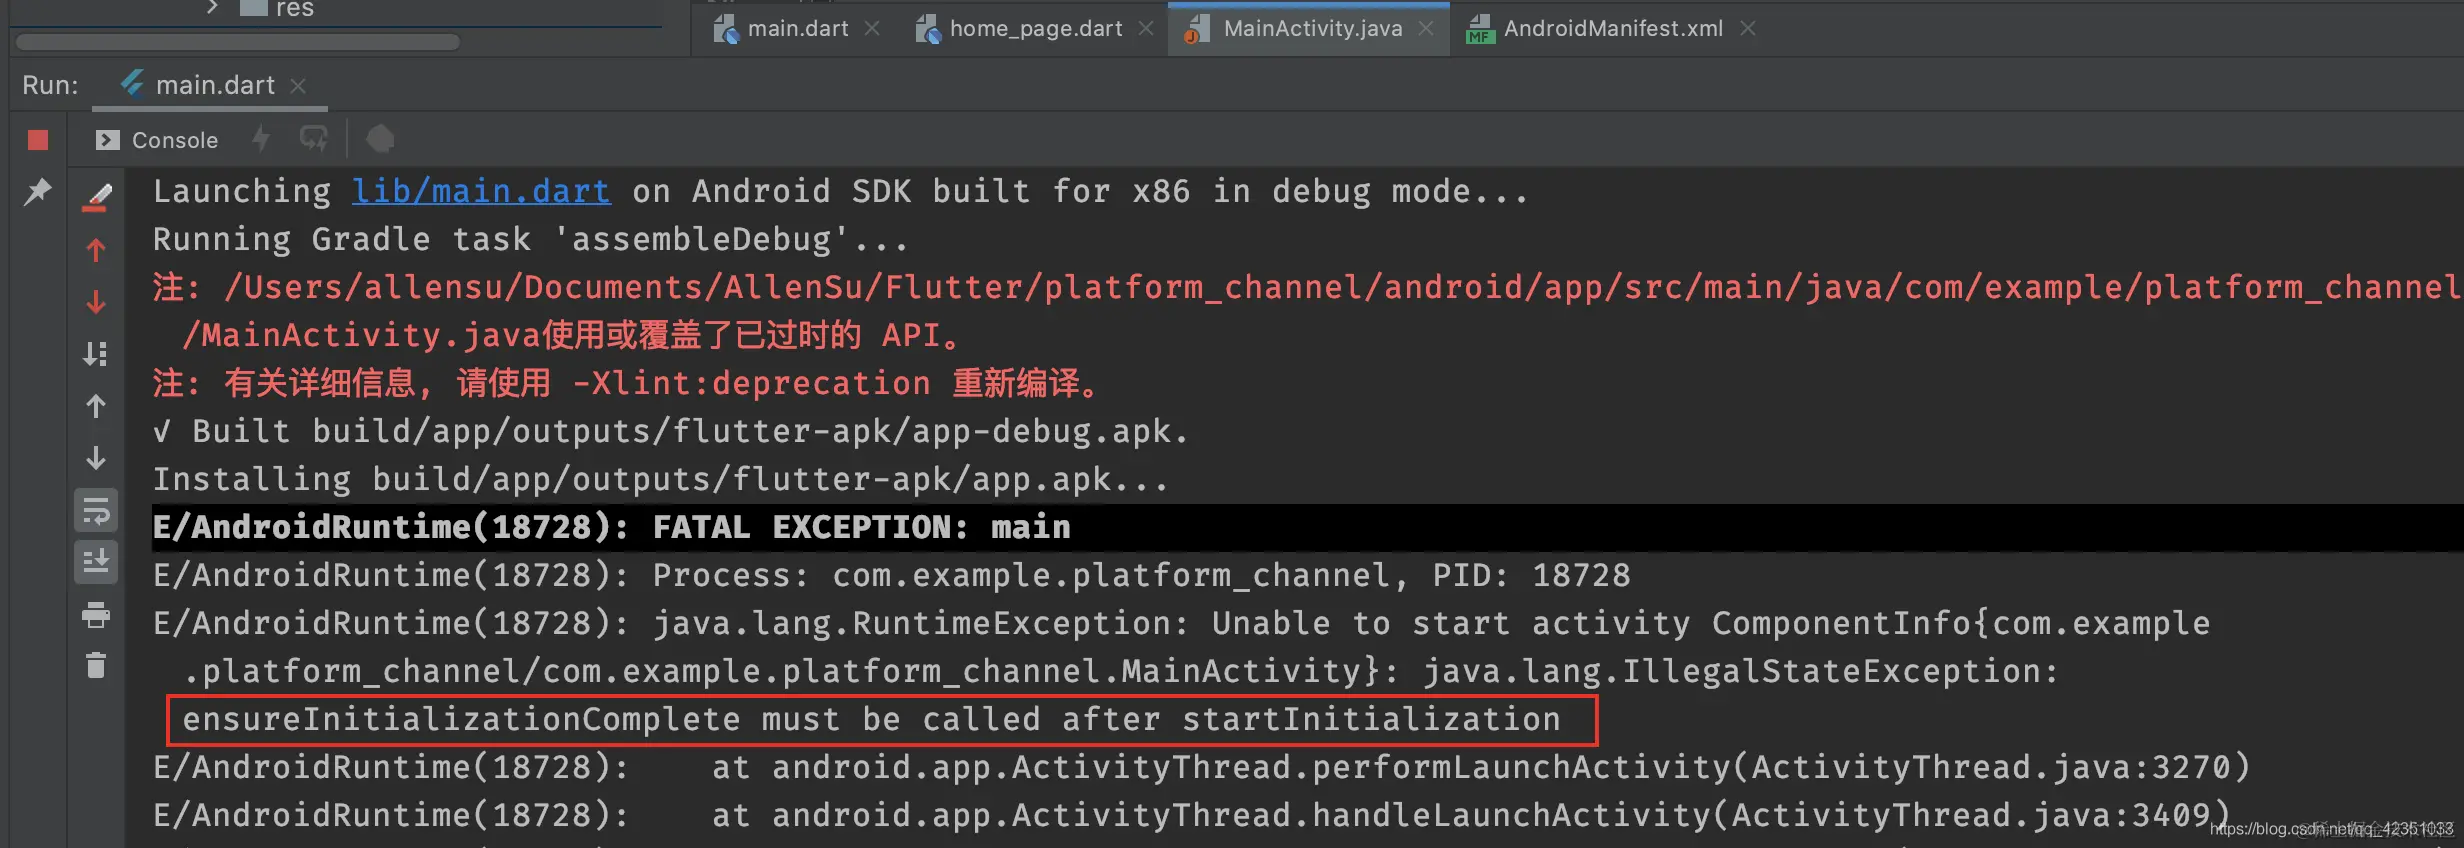Viewport: 2464px width, 848px height.
Task: Click the Flutter Hot Restart icon
Action: point(314,139)
